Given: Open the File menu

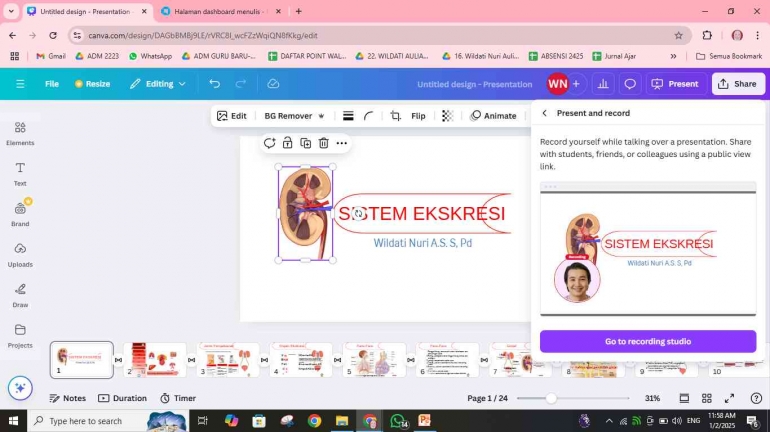Looking at the screenshot, I should [x=52, y=84].
